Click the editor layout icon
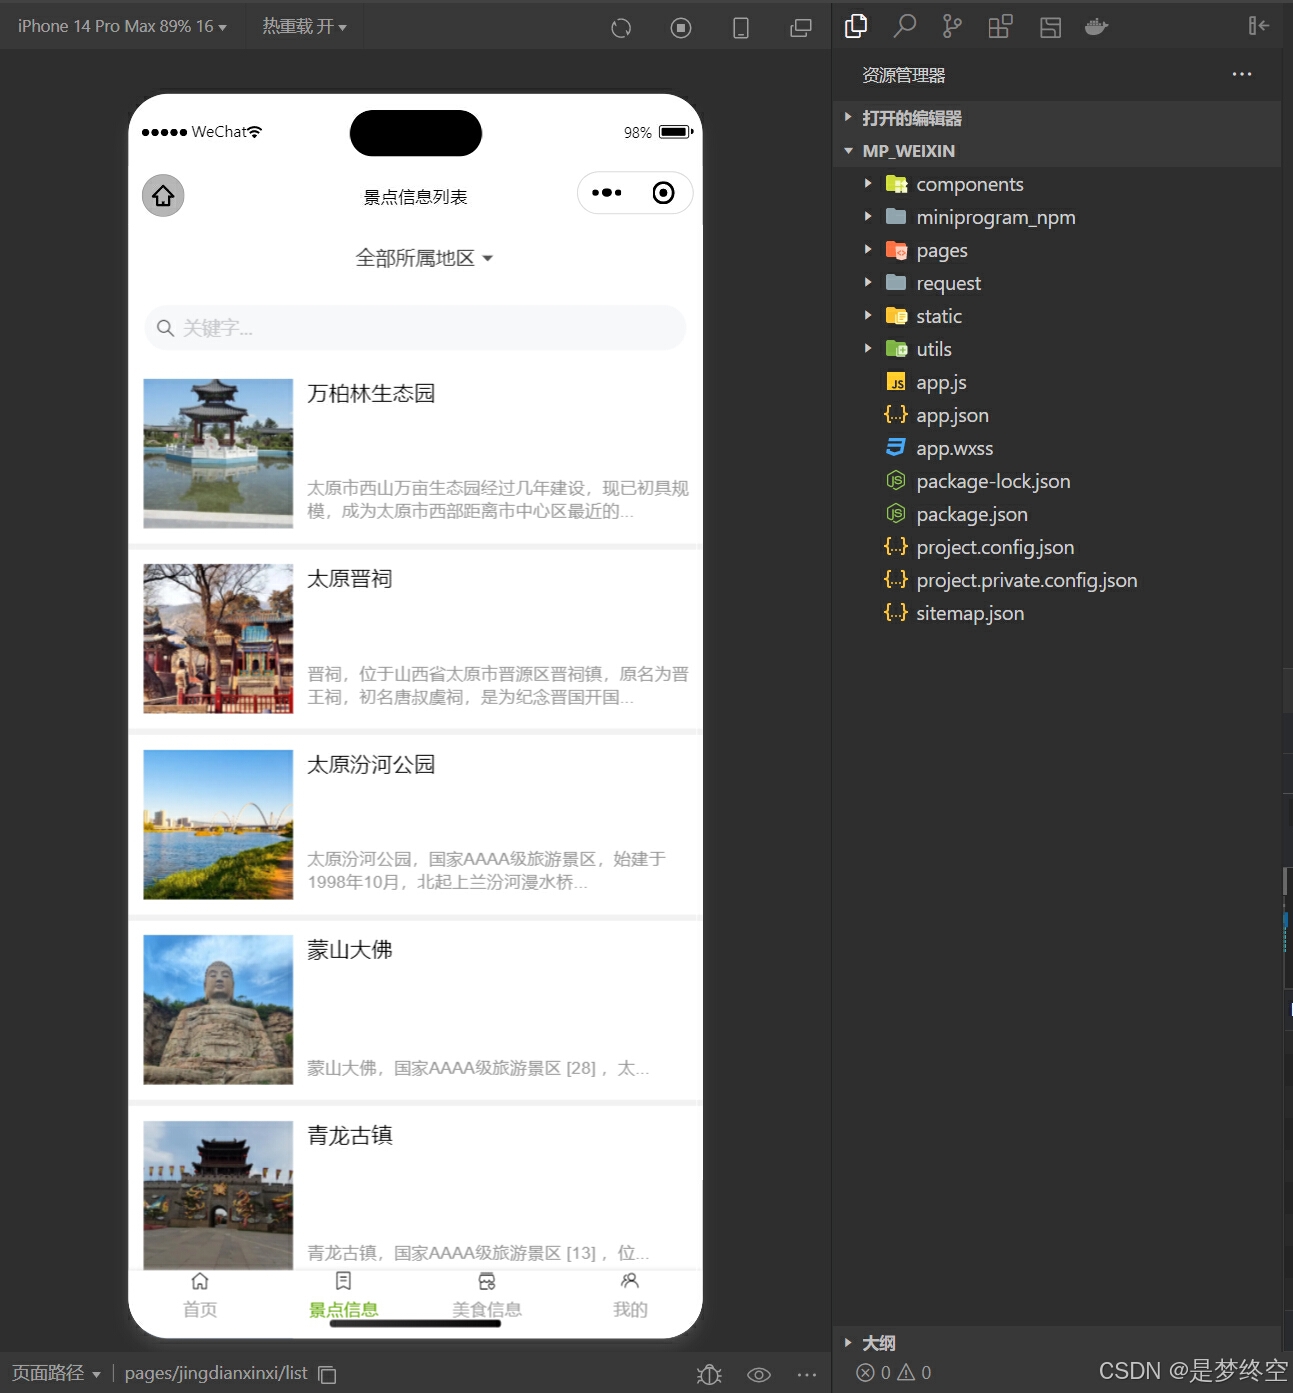 pyautogui.click(x=1050, y=27)
